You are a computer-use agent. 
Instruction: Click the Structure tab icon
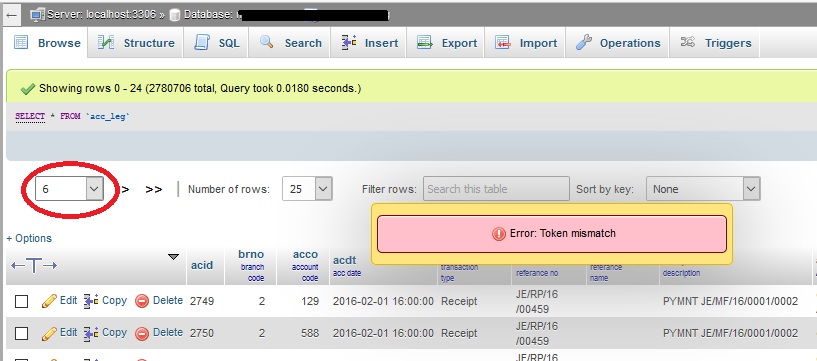click(106, 42)
